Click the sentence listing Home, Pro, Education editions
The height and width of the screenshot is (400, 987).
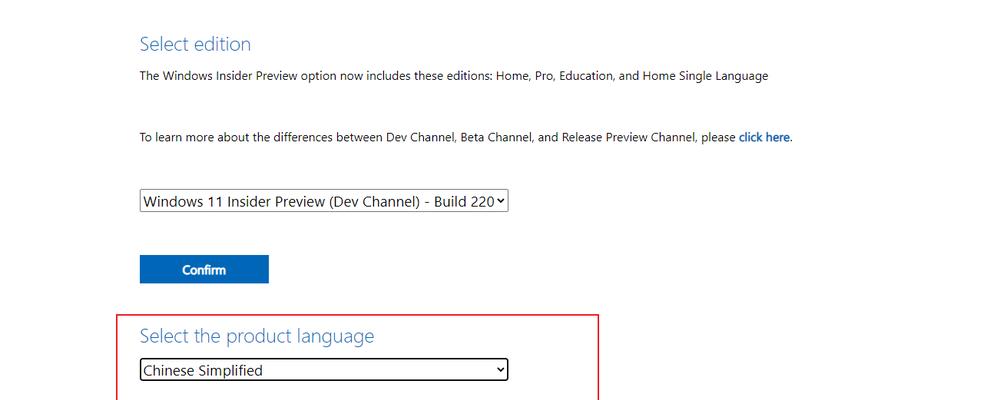[x=454, y=76]
